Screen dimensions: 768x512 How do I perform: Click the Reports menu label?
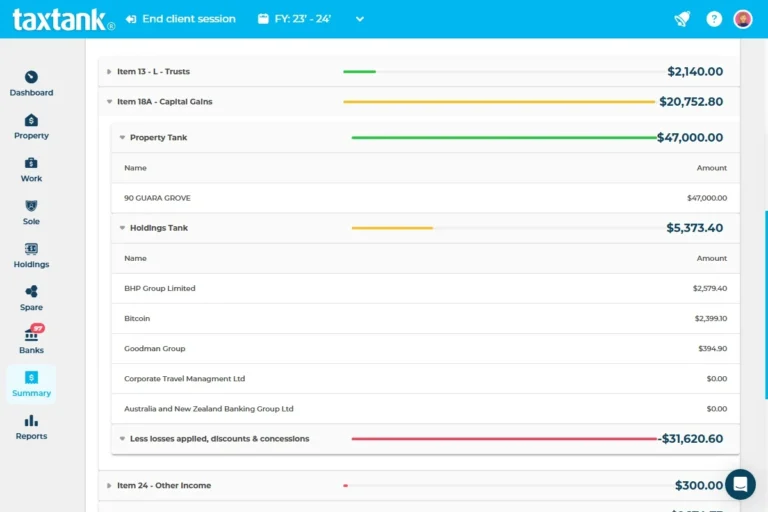pyautogui.click(x=31, y=436)
